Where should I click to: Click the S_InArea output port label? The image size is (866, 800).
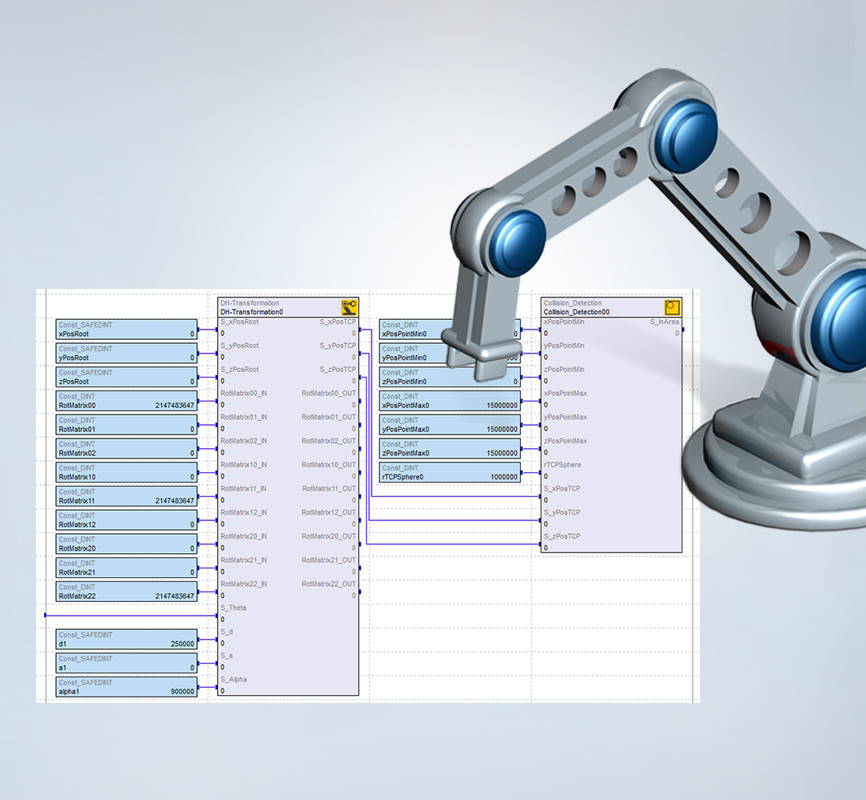tap(664, 322)
